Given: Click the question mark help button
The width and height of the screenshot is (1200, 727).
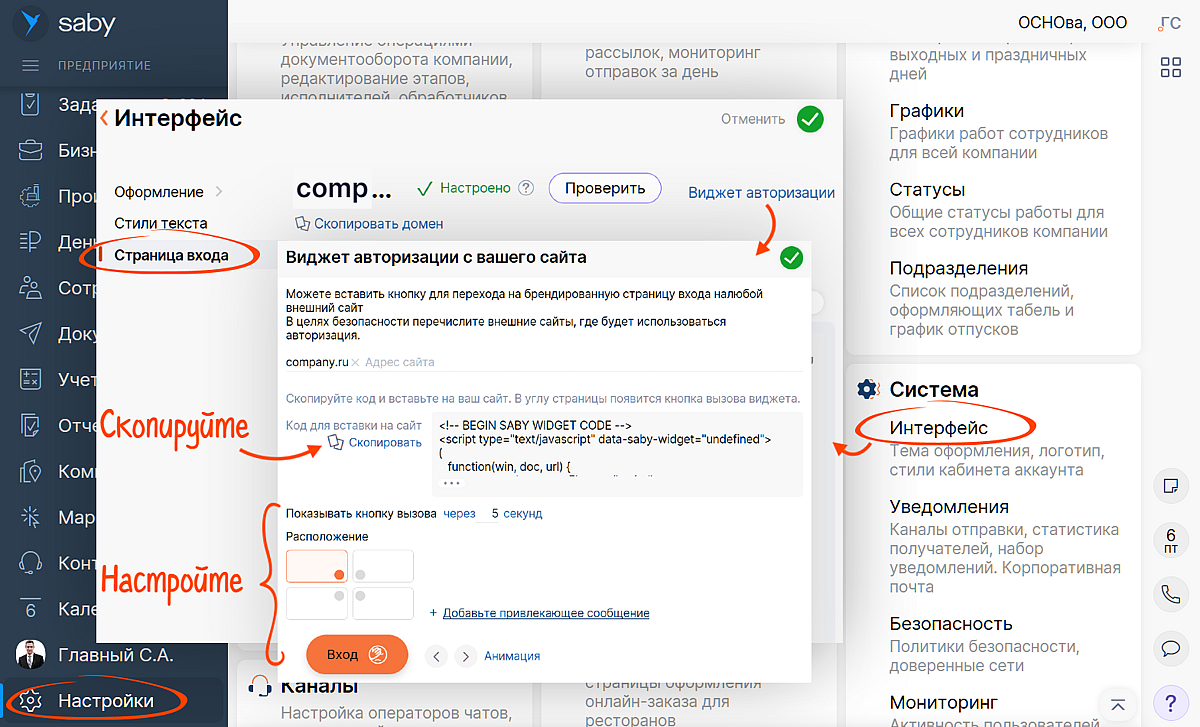Looking at the screenshot, I should click(1170, 700).
